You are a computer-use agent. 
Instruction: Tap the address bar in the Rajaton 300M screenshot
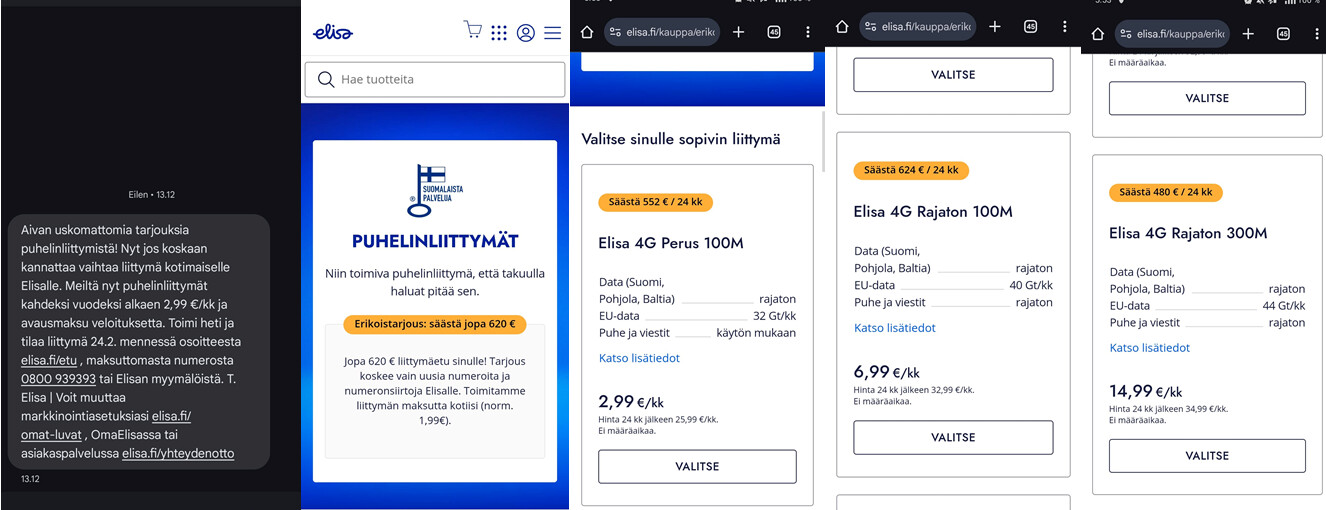[x=1172, y=34]
